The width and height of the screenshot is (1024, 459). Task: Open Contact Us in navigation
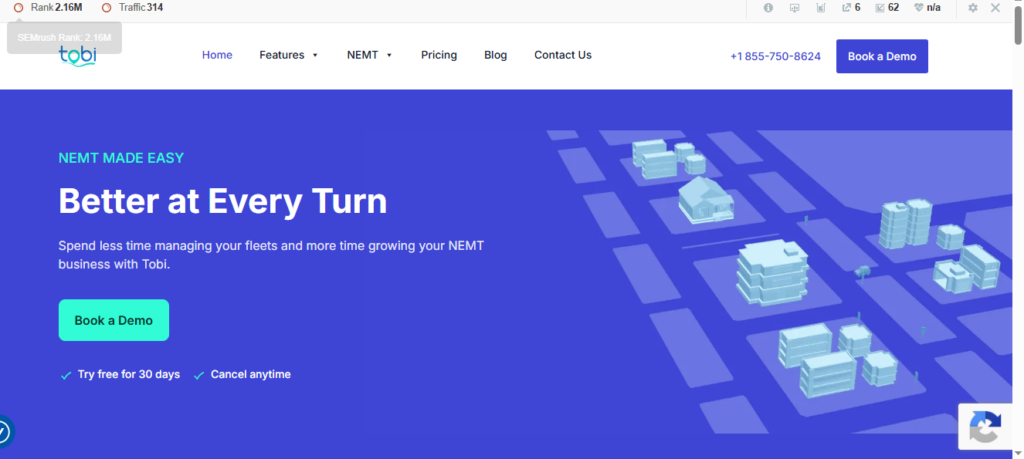563,55
